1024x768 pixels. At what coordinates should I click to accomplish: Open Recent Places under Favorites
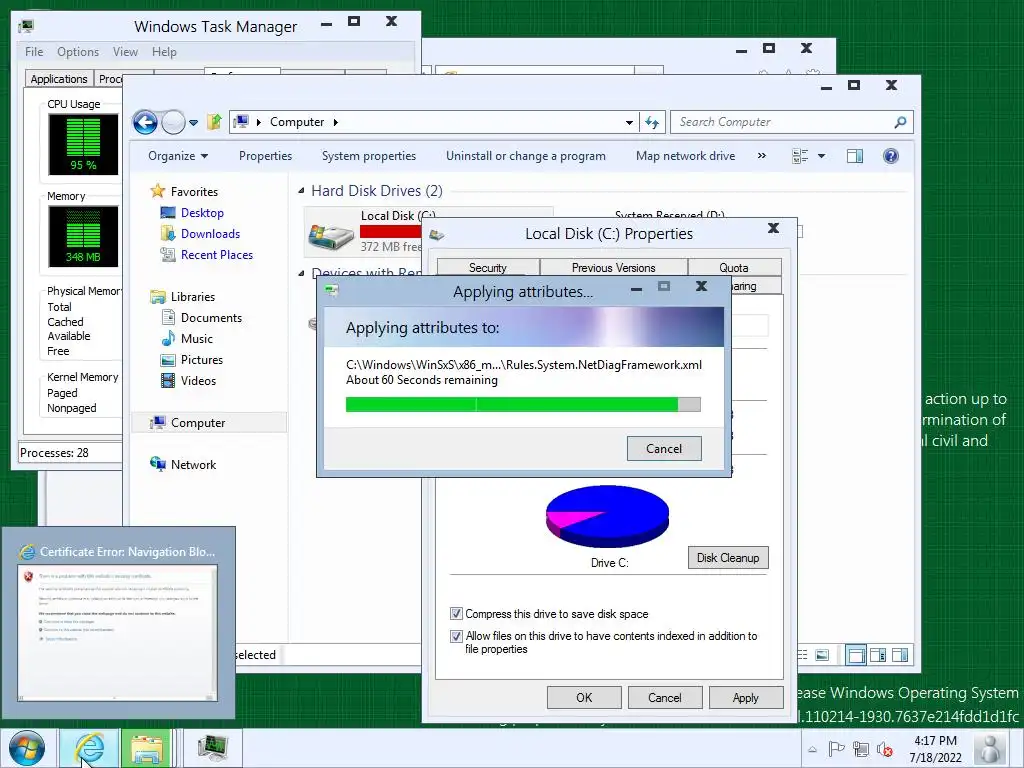(x=216, y=255)
